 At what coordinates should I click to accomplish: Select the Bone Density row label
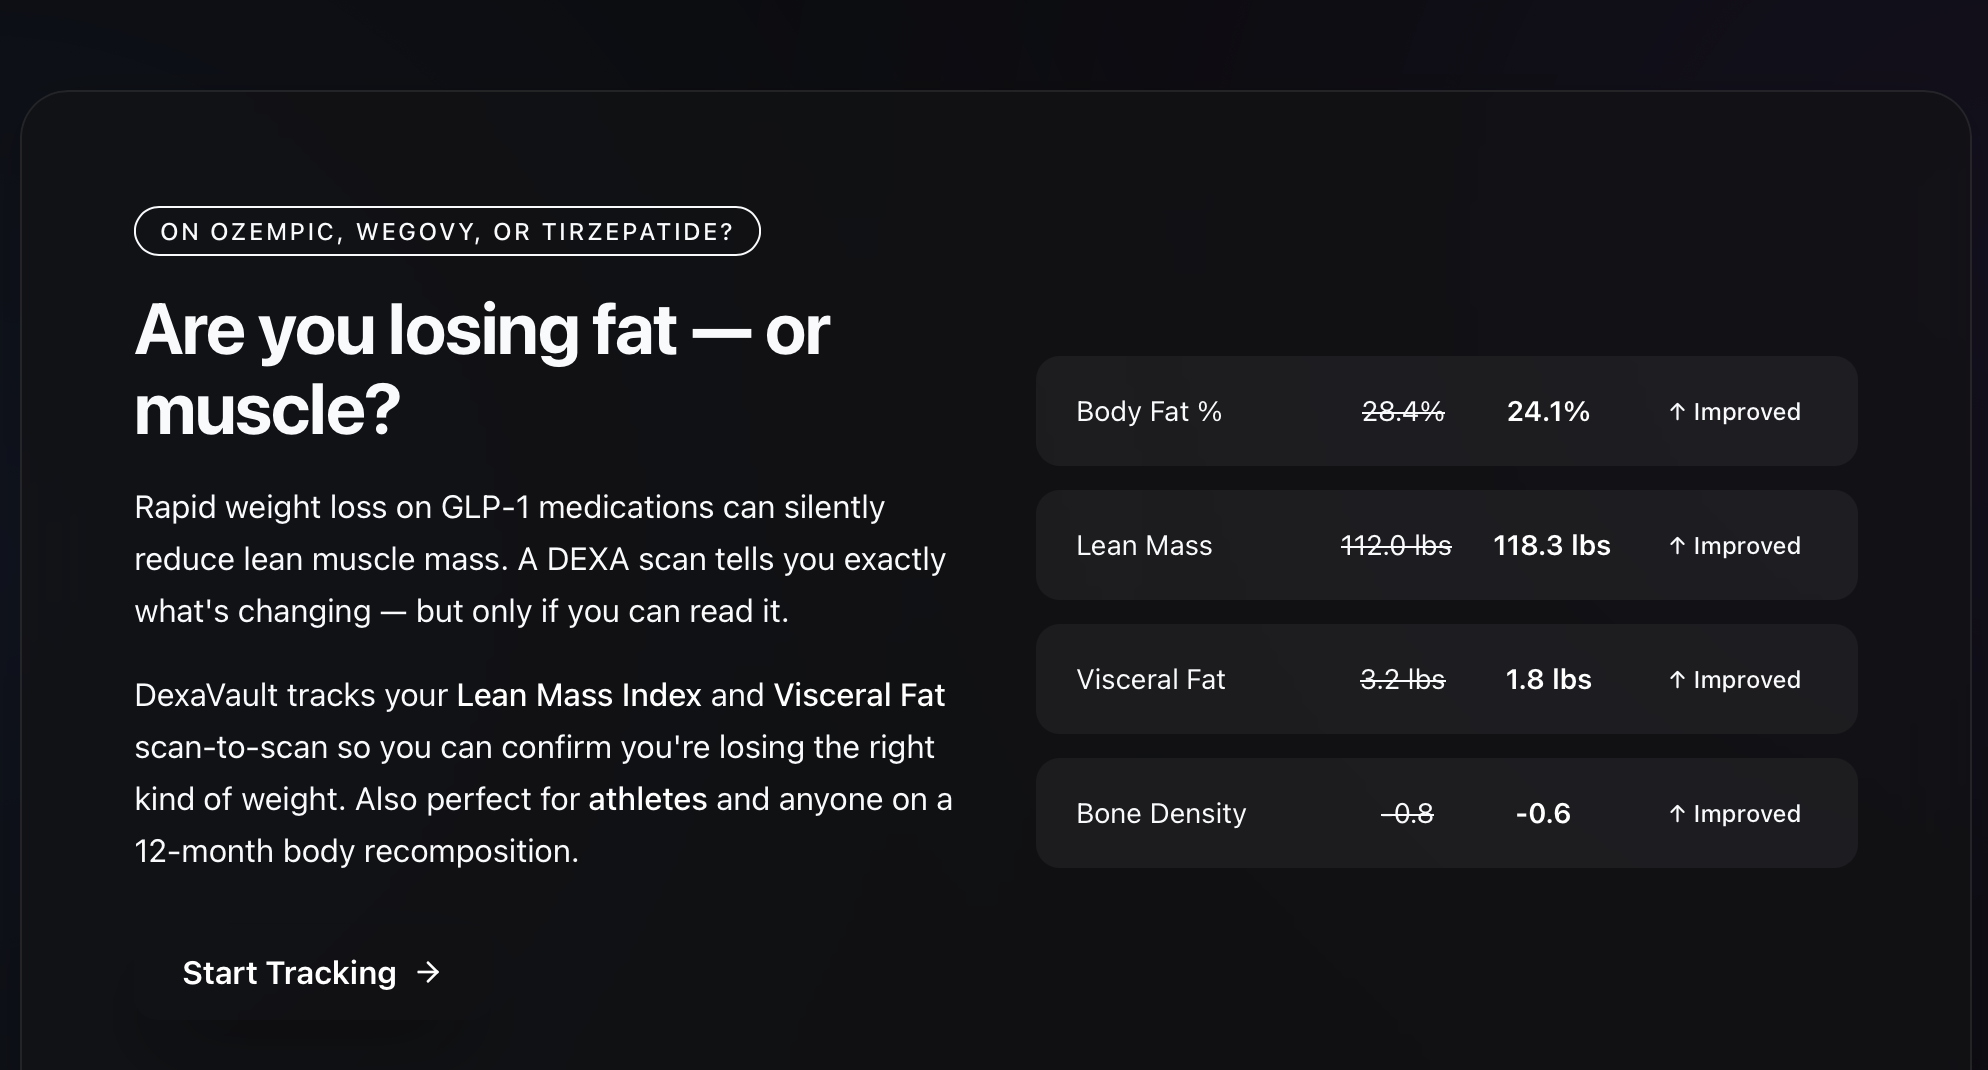pos(1161,814)
